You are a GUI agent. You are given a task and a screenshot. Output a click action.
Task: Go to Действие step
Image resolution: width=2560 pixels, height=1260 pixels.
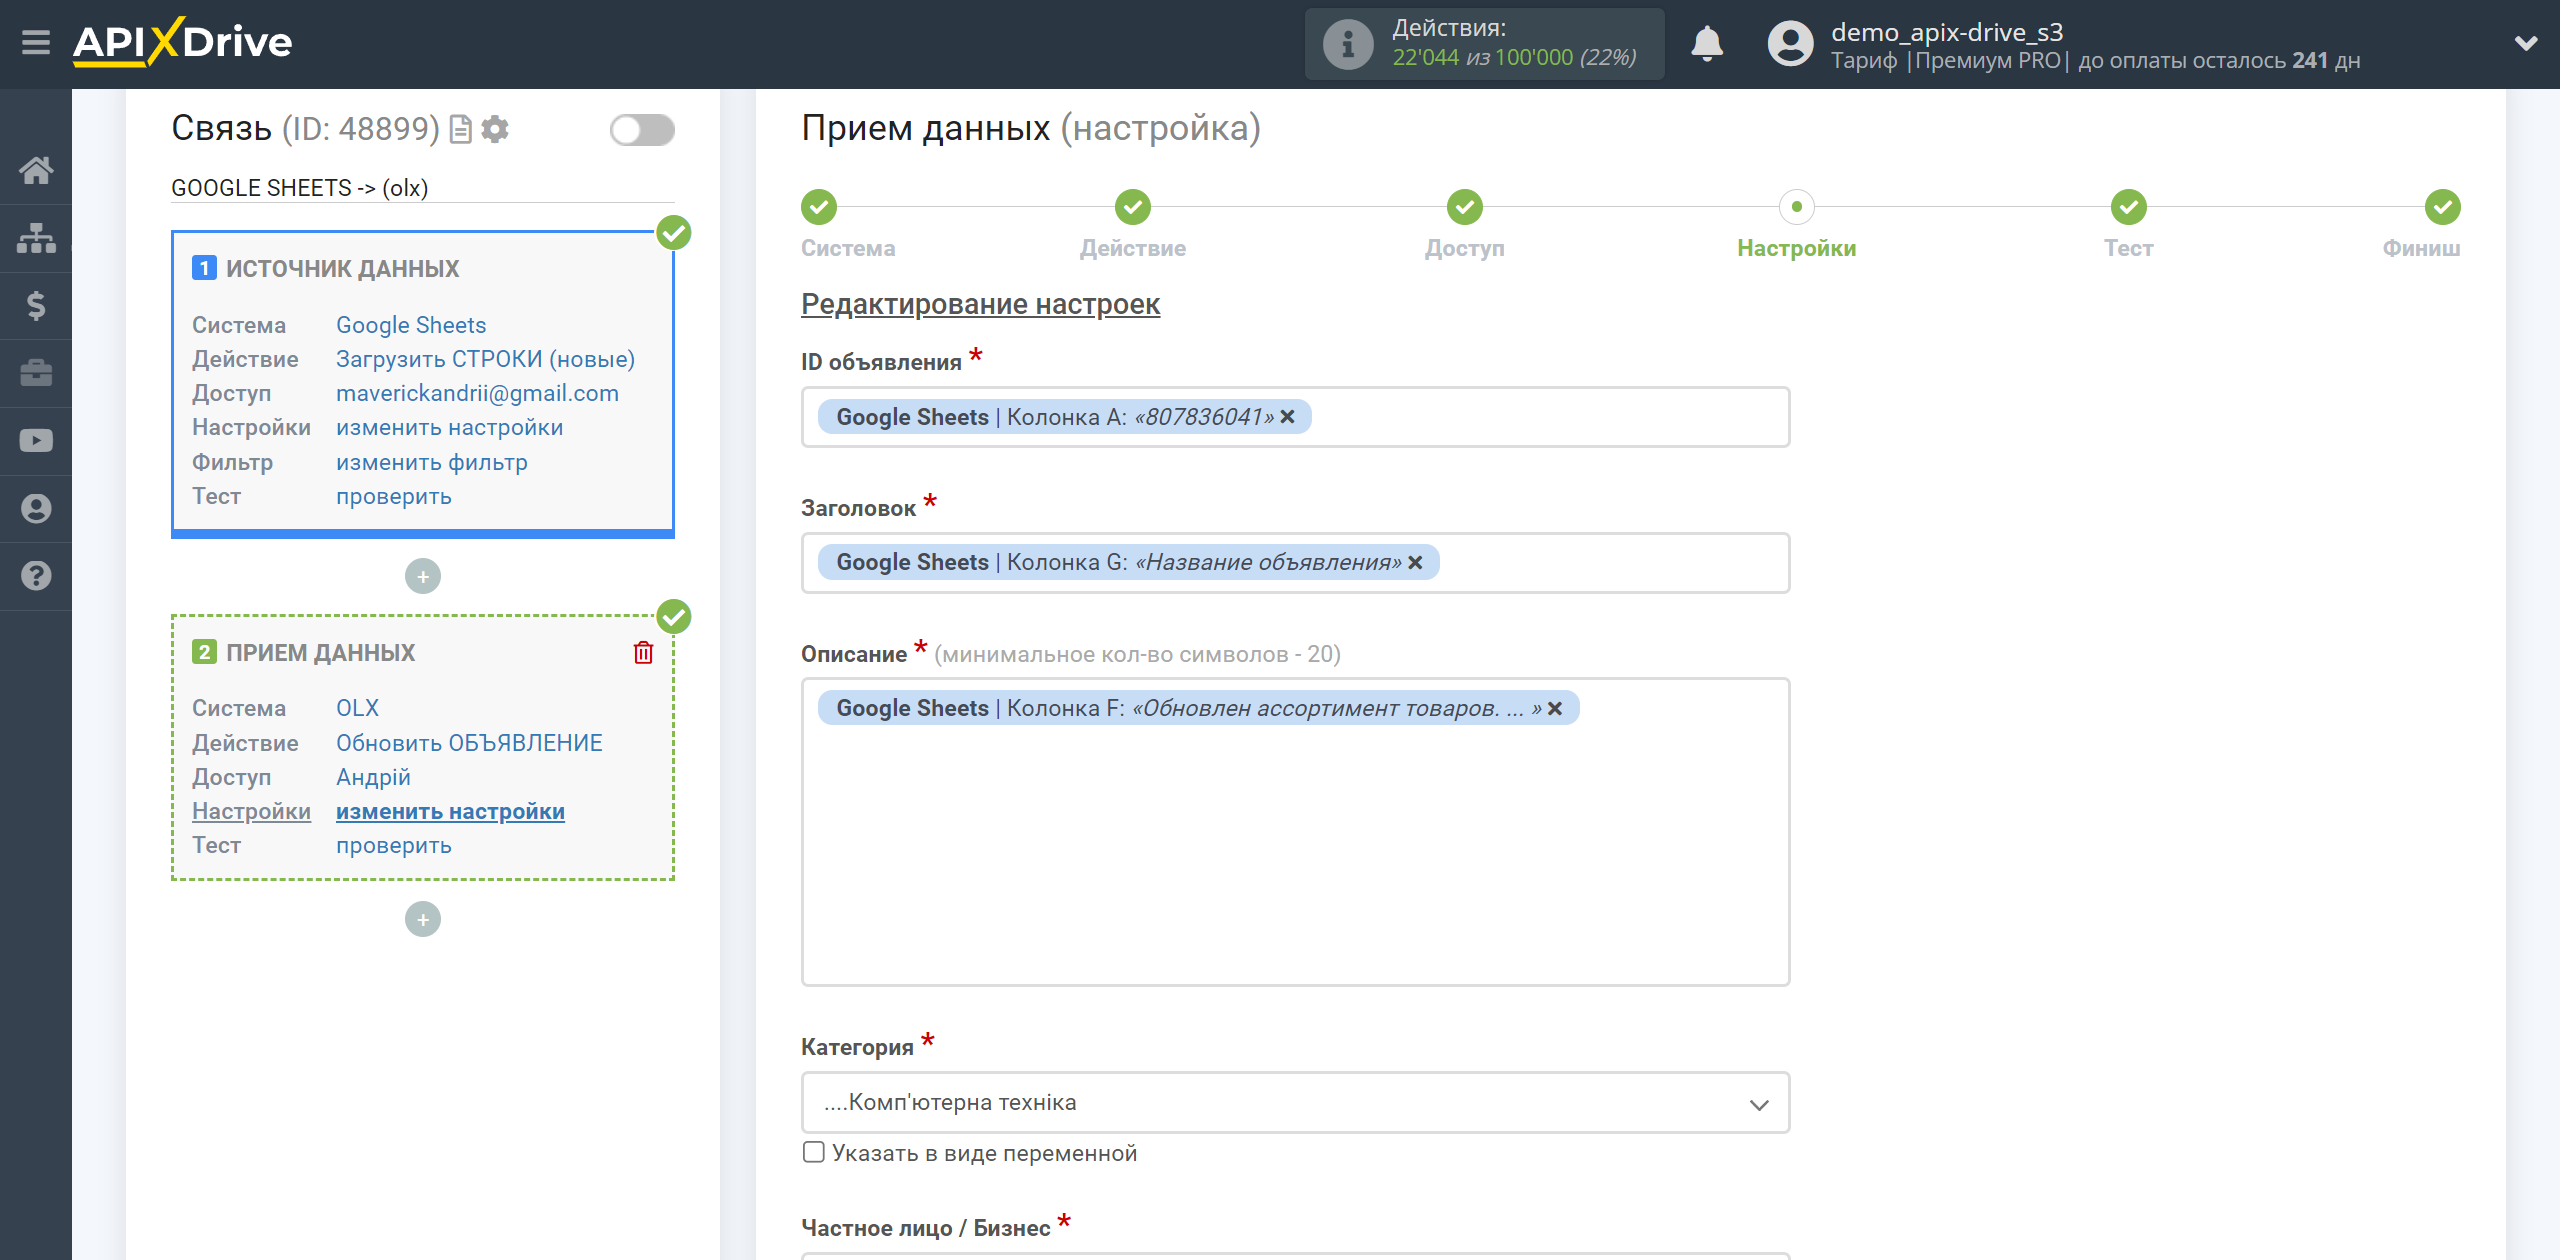[1133, 207]
